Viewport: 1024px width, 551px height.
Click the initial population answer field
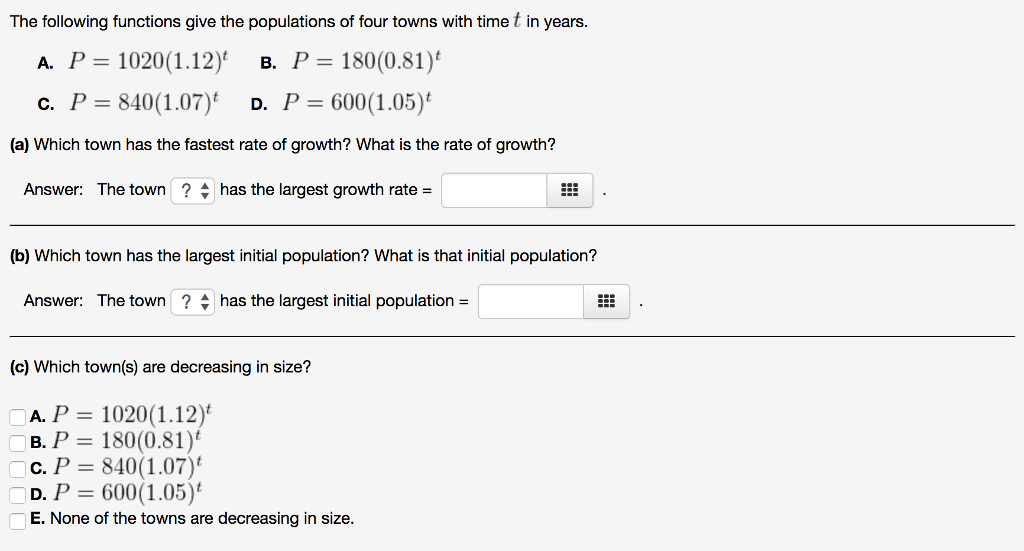(x=530, y=301)
